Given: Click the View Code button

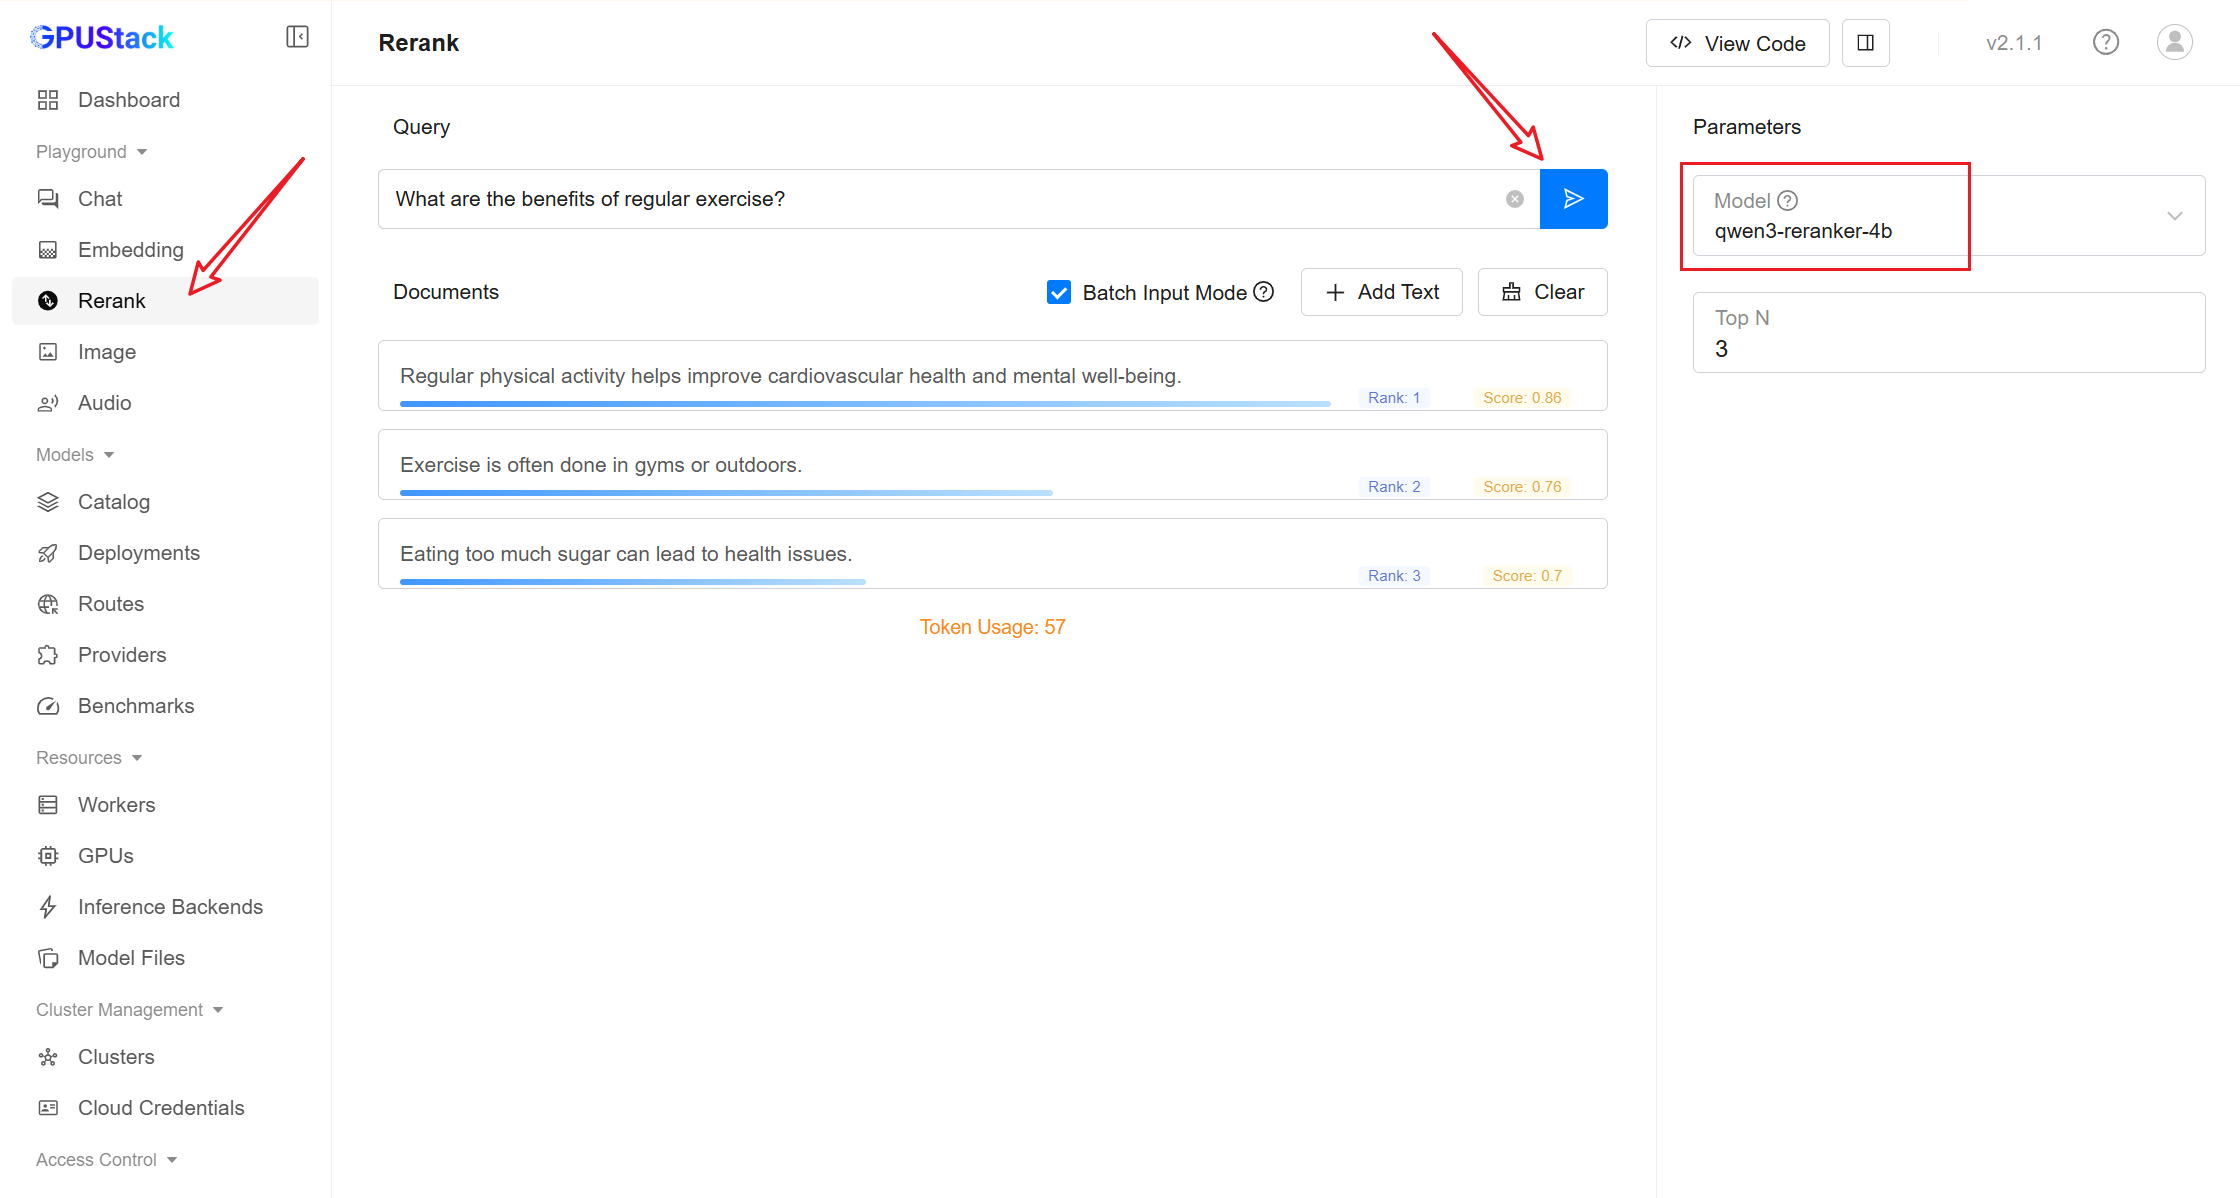Looking at the screenshot, I should coord(1737,43).
